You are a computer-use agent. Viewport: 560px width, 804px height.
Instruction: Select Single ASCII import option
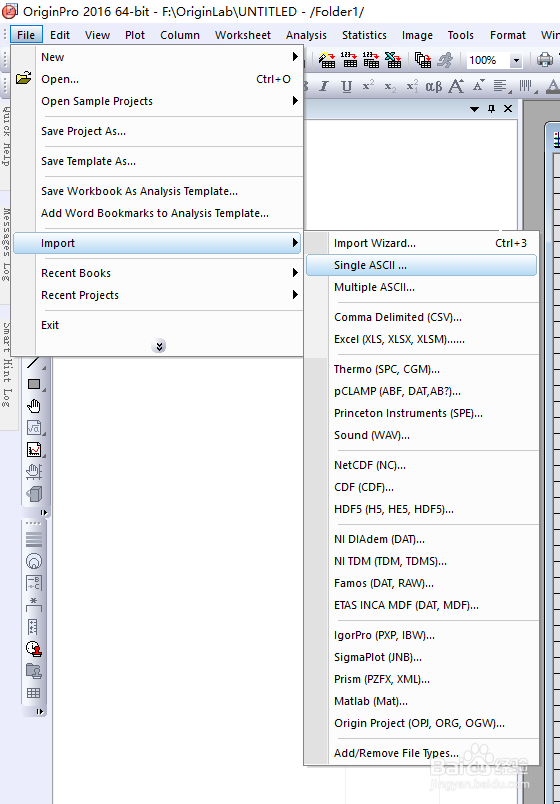pyautogui.click(x=421, y=265)
